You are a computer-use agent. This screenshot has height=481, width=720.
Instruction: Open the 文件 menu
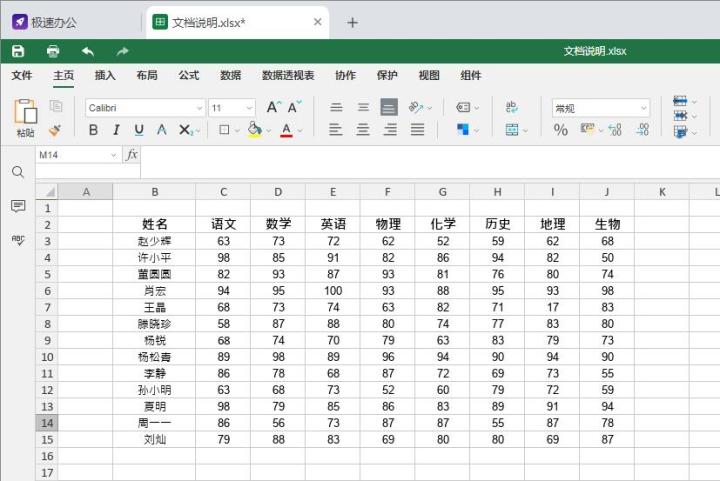point(22,75)
